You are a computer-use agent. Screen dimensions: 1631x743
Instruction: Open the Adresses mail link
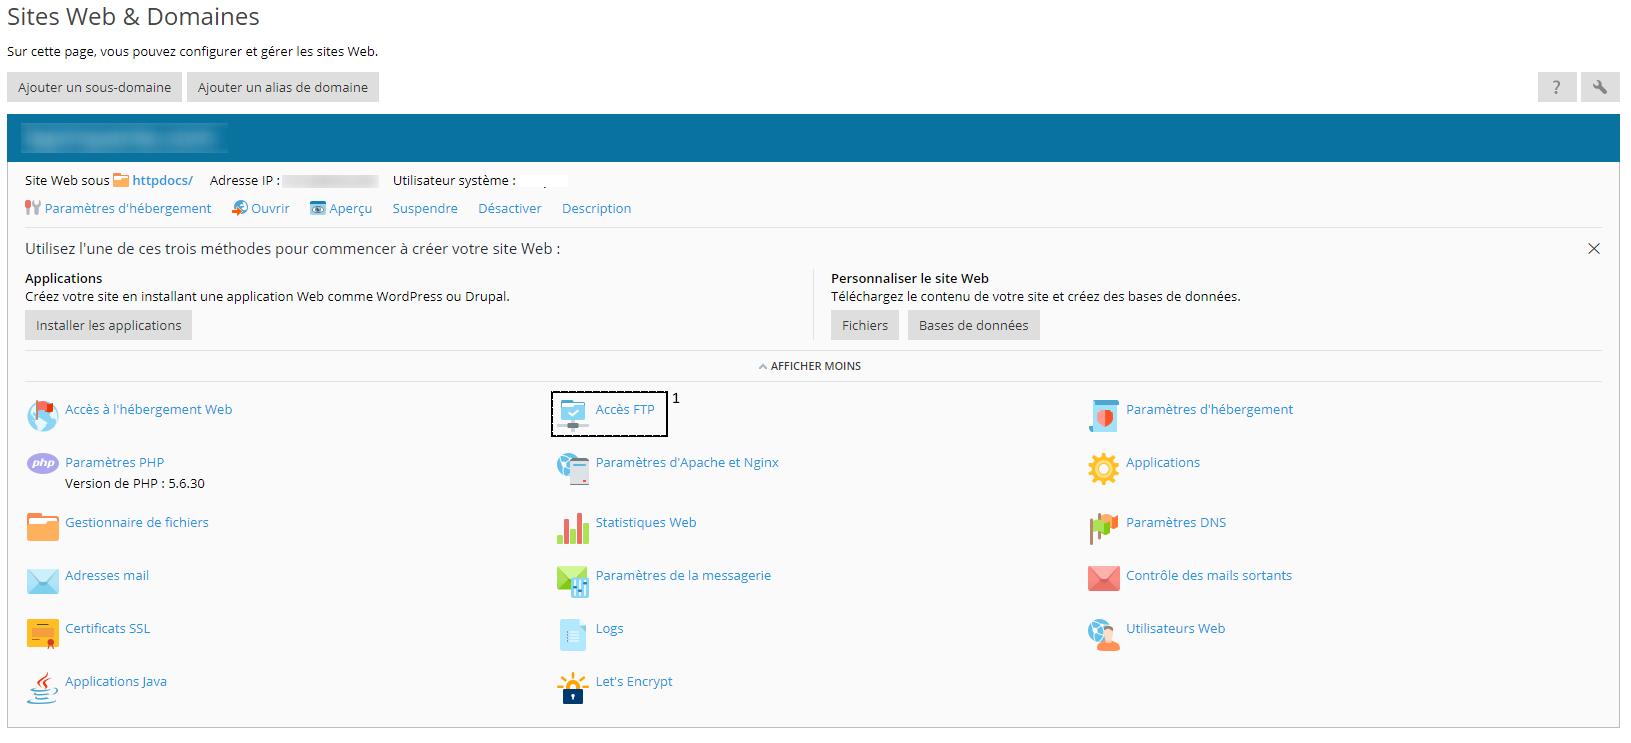click(107, 575)
